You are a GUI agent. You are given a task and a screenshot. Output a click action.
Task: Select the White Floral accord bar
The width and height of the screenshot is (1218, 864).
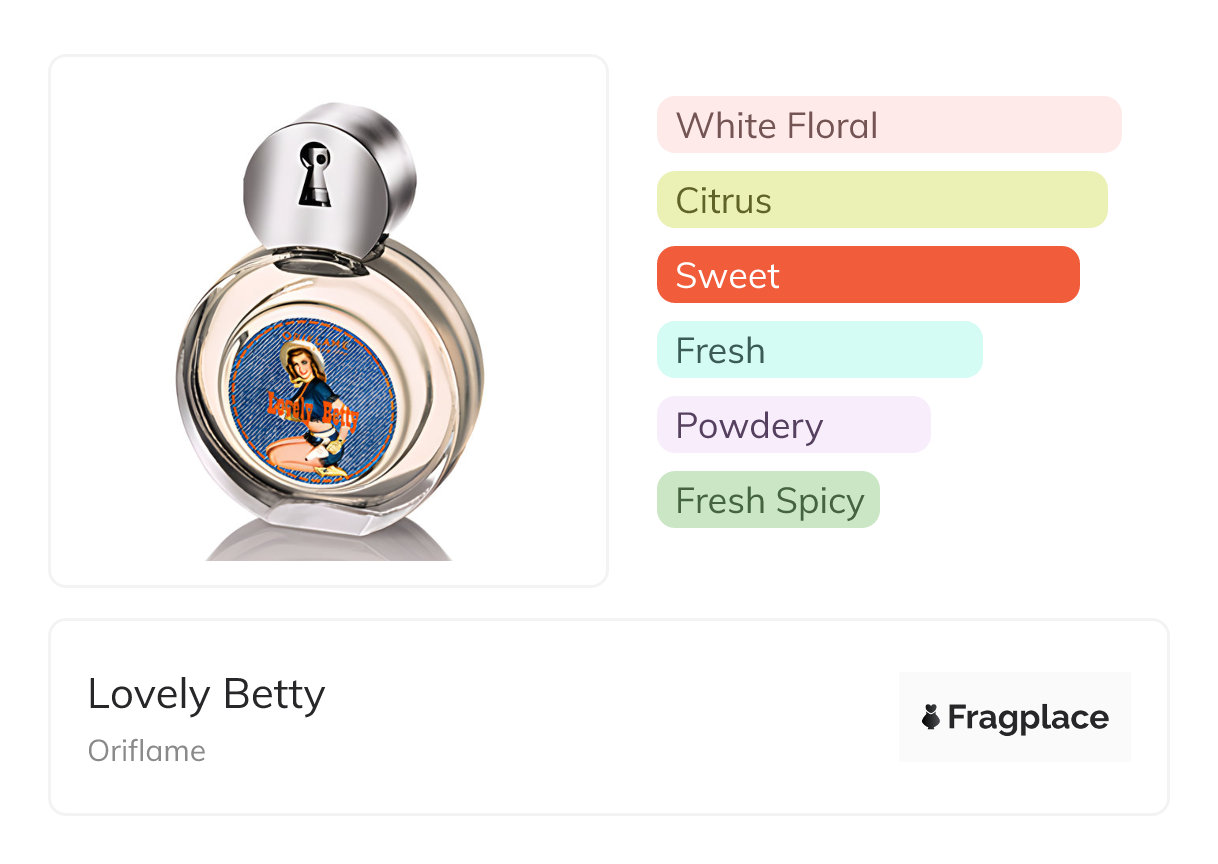pyautogui.click(x=888, y=125)
